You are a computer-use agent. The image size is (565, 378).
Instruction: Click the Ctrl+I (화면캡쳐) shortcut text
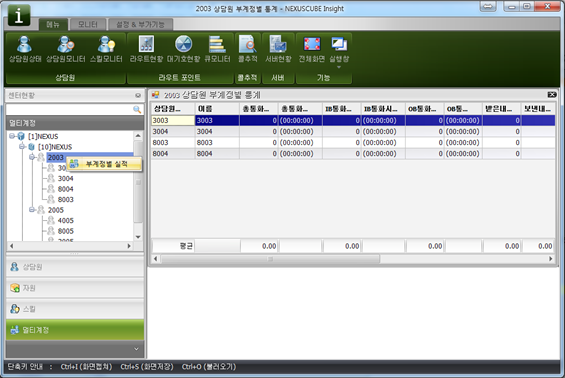(x=86, y=367)
